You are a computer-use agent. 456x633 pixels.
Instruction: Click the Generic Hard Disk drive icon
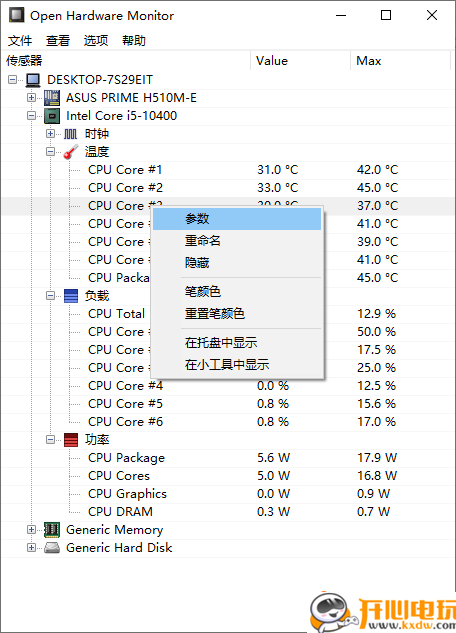(52, 548)
